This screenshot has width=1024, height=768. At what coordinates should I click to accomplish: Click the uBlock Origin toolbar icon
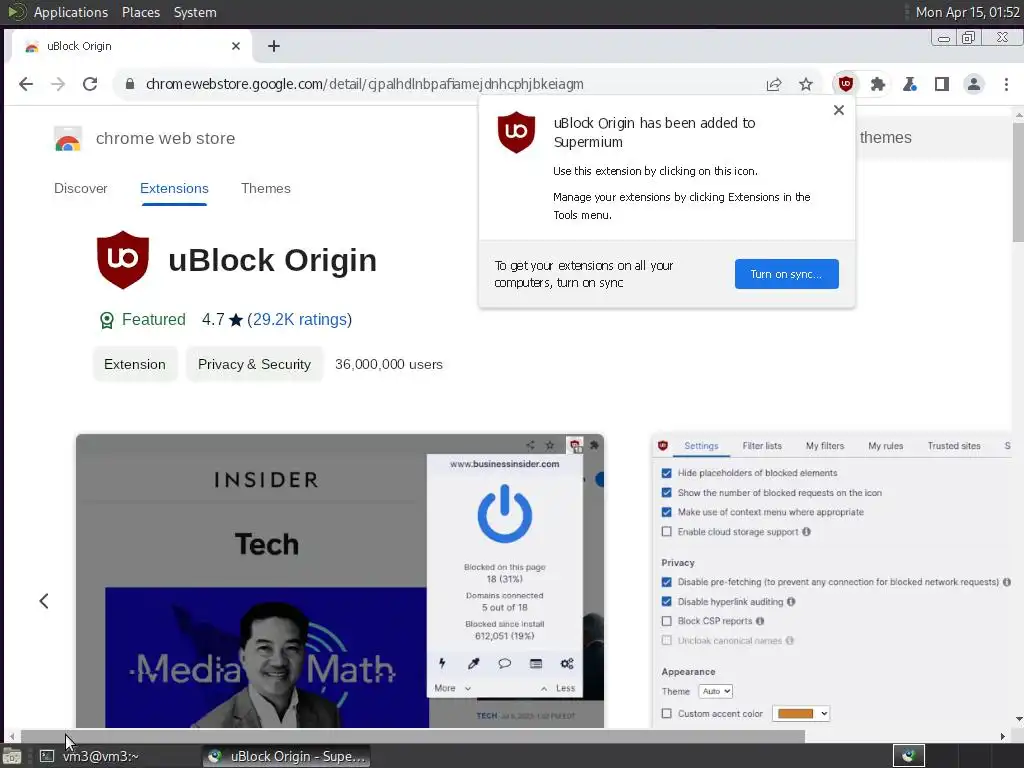click(x=846, y=84)
